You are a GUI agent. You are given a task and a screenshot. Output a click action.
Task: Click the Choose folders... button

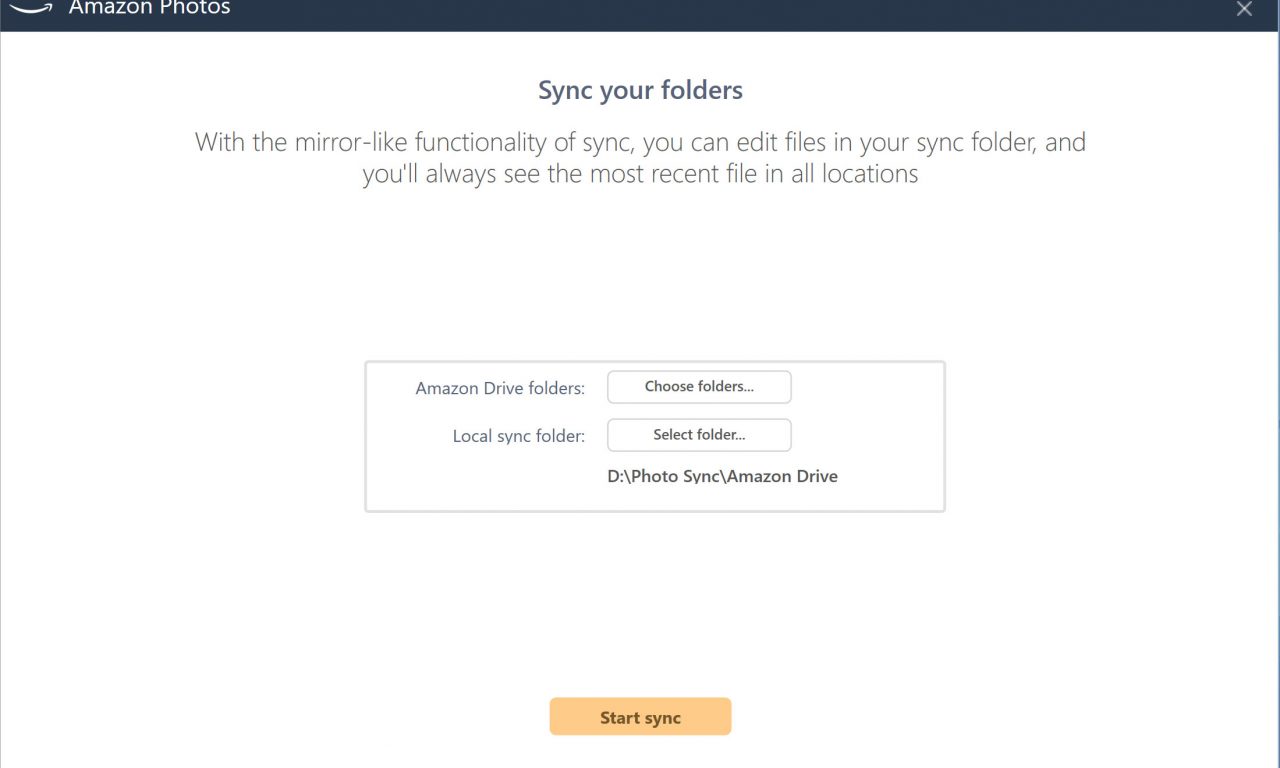[699, 387]
